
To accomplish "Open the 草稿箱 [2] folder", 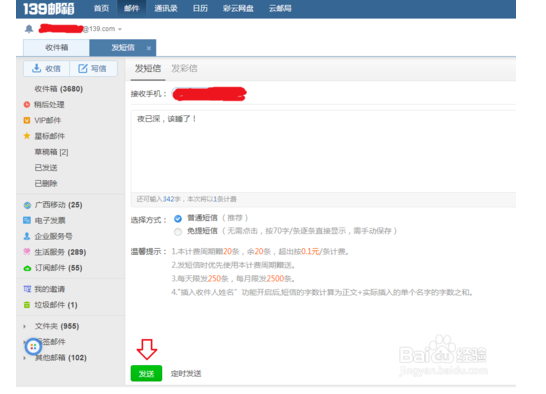I will 51,152.
